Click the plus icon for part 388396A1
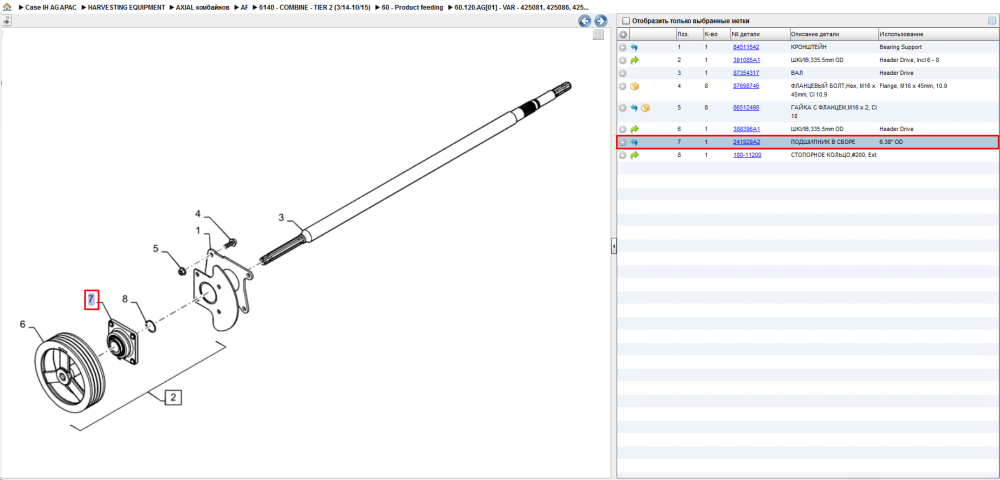 [623, 129]
